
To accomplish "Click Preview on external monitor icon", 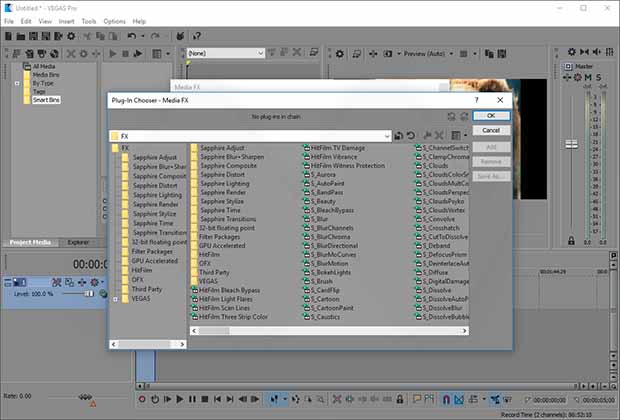I will [356, 53].
